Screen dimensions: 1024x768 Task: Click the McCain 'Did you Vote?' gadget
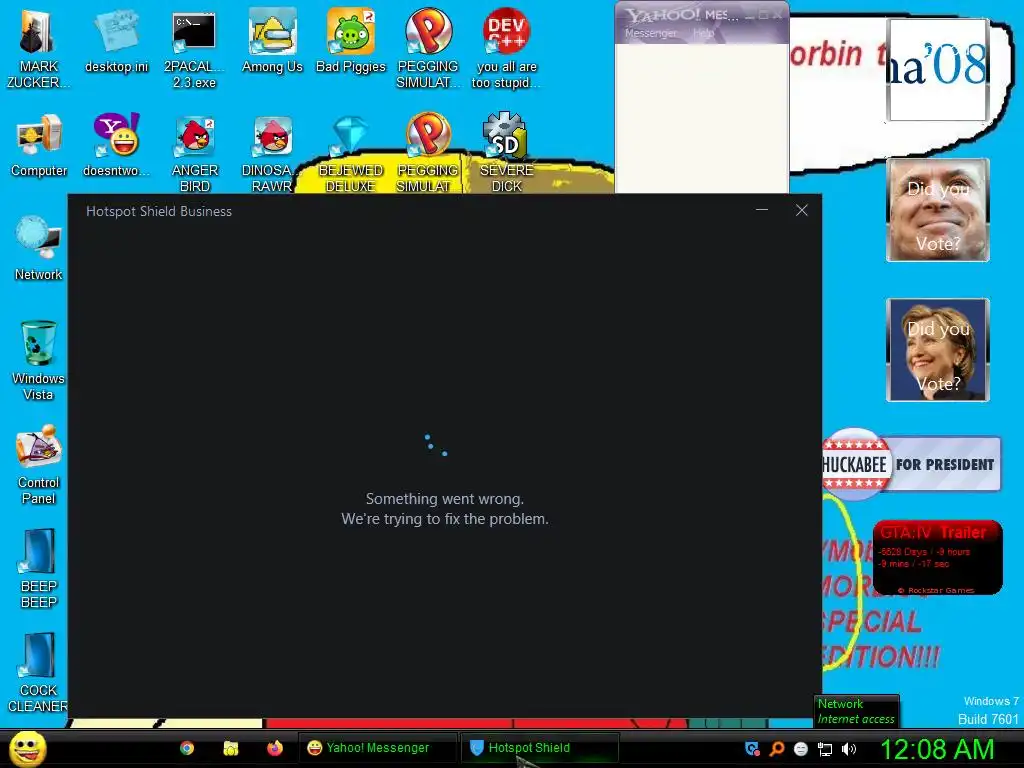pos(938,210)
